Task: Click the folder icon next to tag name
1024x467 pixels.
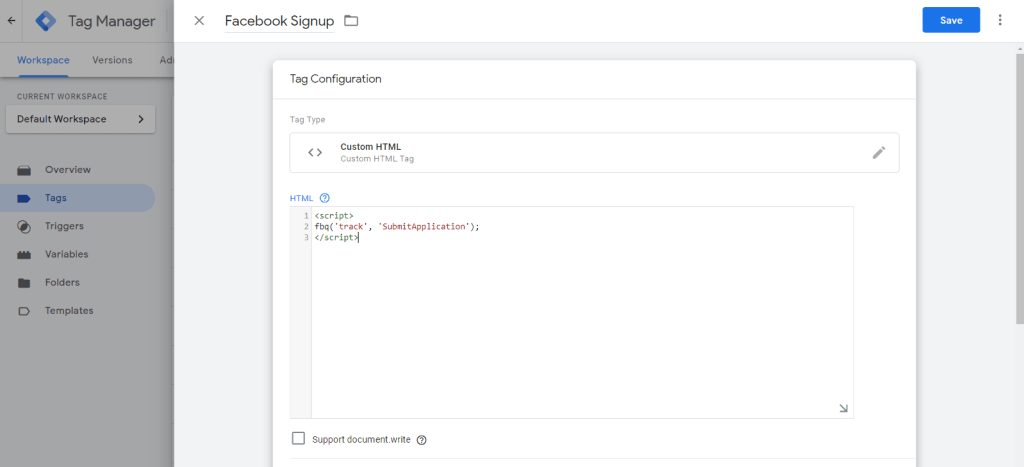Action: (x=351, y=21)
